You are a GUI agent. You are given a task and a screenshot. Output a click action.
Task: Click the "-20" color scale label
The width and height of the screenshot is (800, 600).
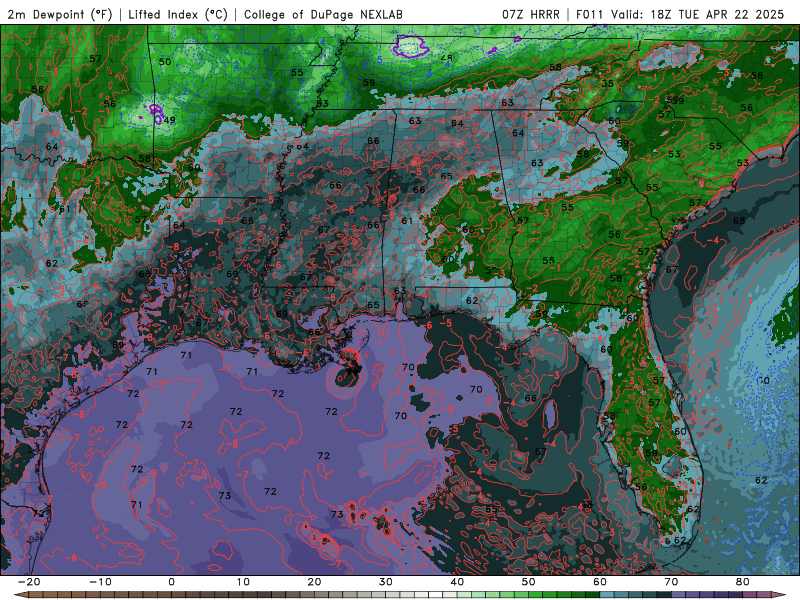tap(29, 582)
